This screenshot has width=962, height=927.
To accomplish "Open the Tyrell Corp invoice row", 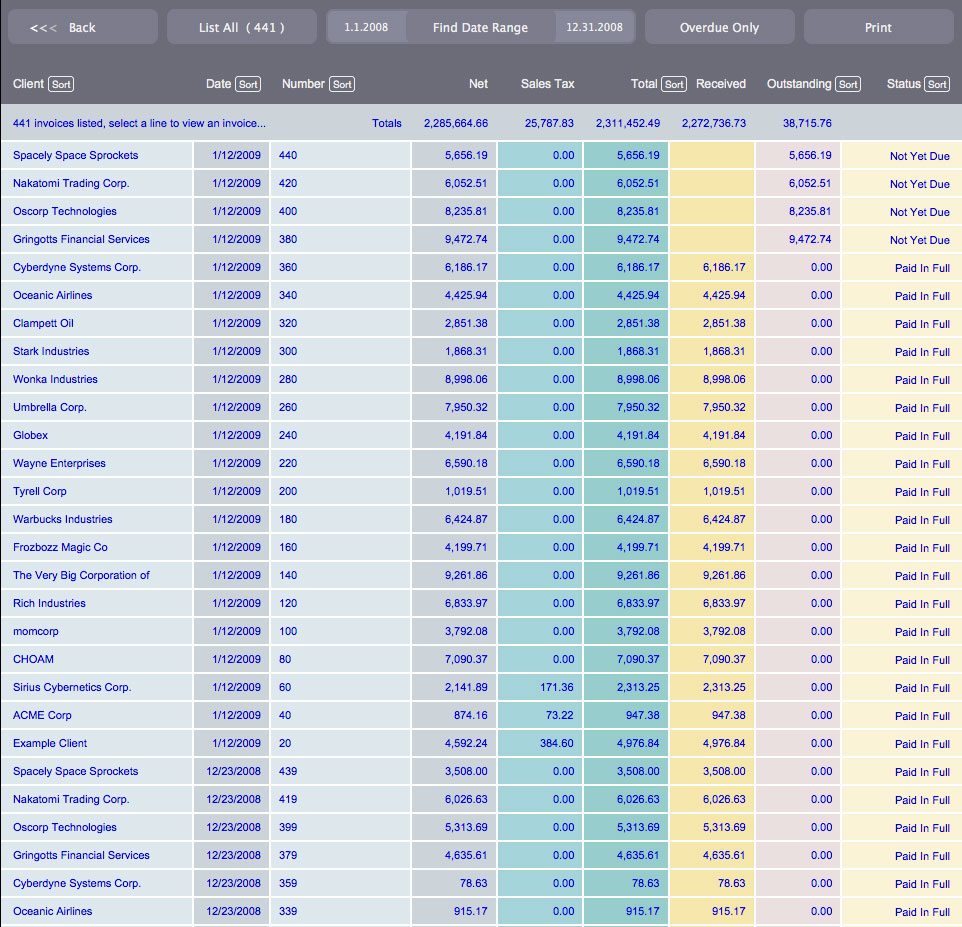I will pyautogui.click(x=481, y=491).
